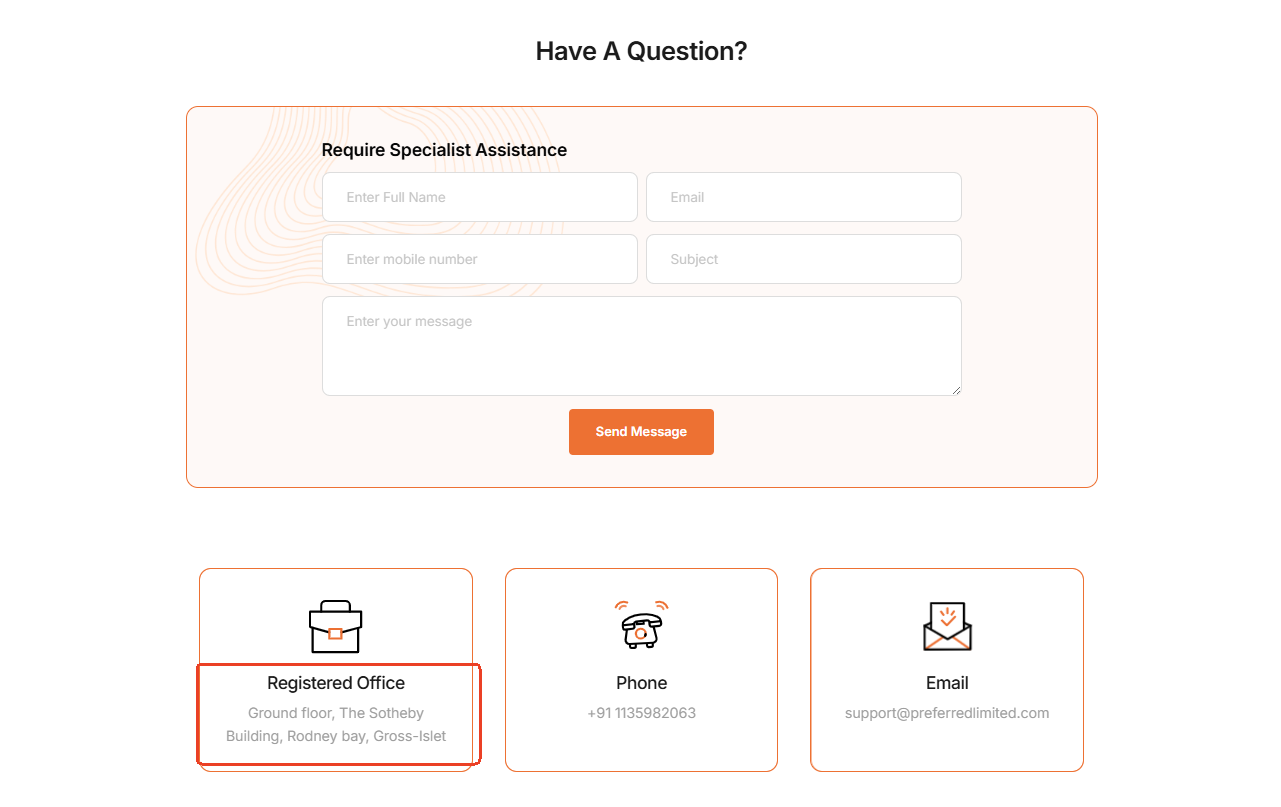Focus the Enter your message textarea

tap(641, 345)
